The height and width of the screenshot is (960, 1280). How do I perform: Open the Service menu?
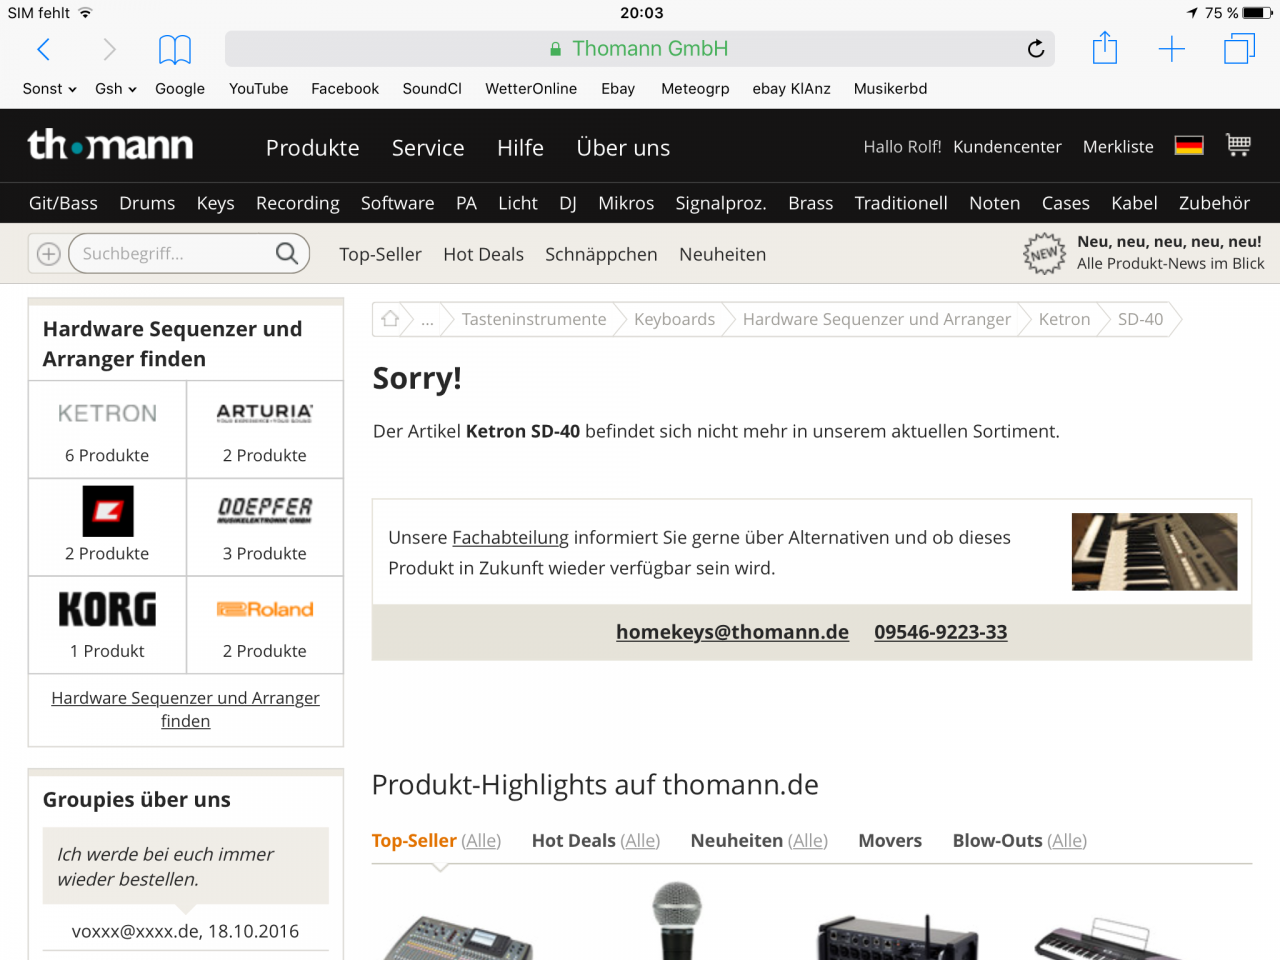[428, 148]
